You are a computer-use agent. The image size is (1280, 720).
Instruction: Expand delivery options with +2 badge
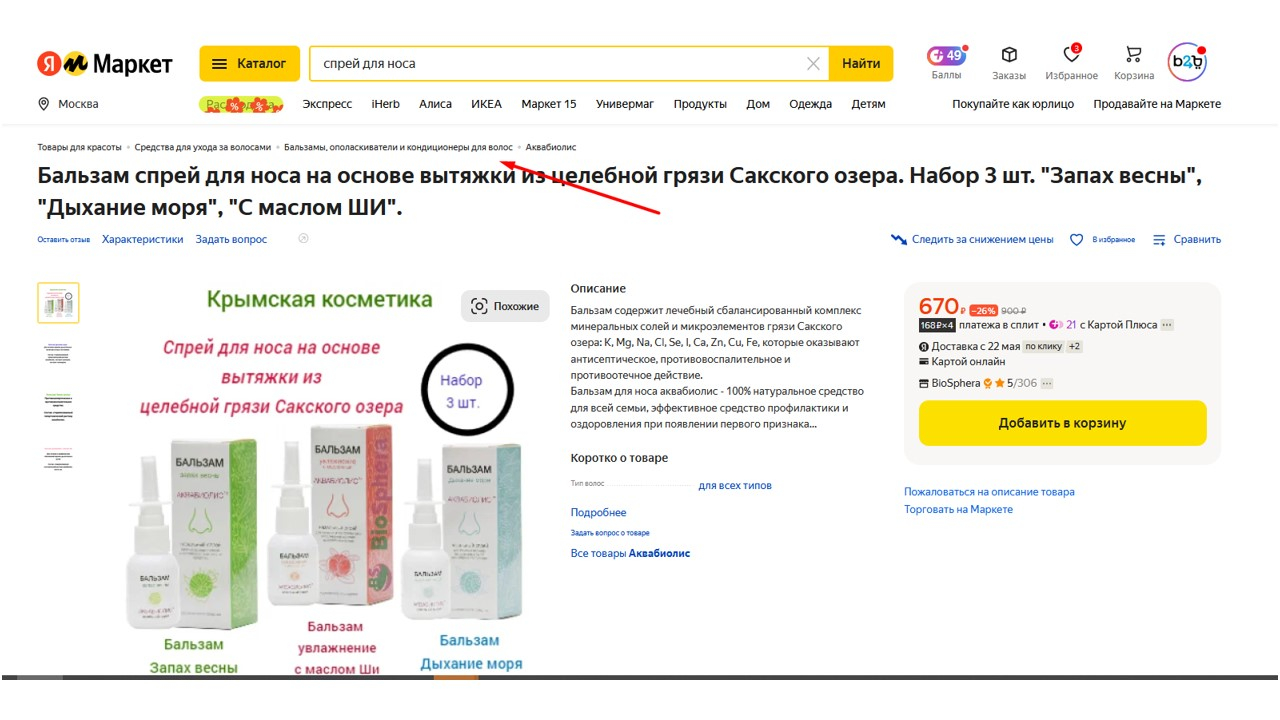[1075, 346]
